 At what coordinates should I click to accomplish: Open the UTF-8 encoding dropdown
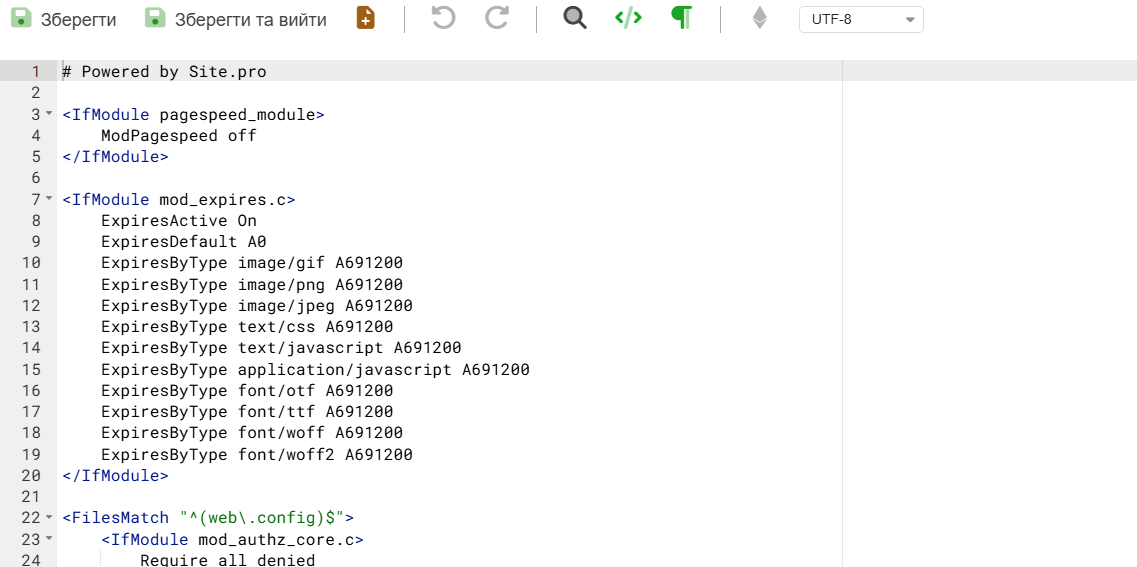click(x=861, y=19)
